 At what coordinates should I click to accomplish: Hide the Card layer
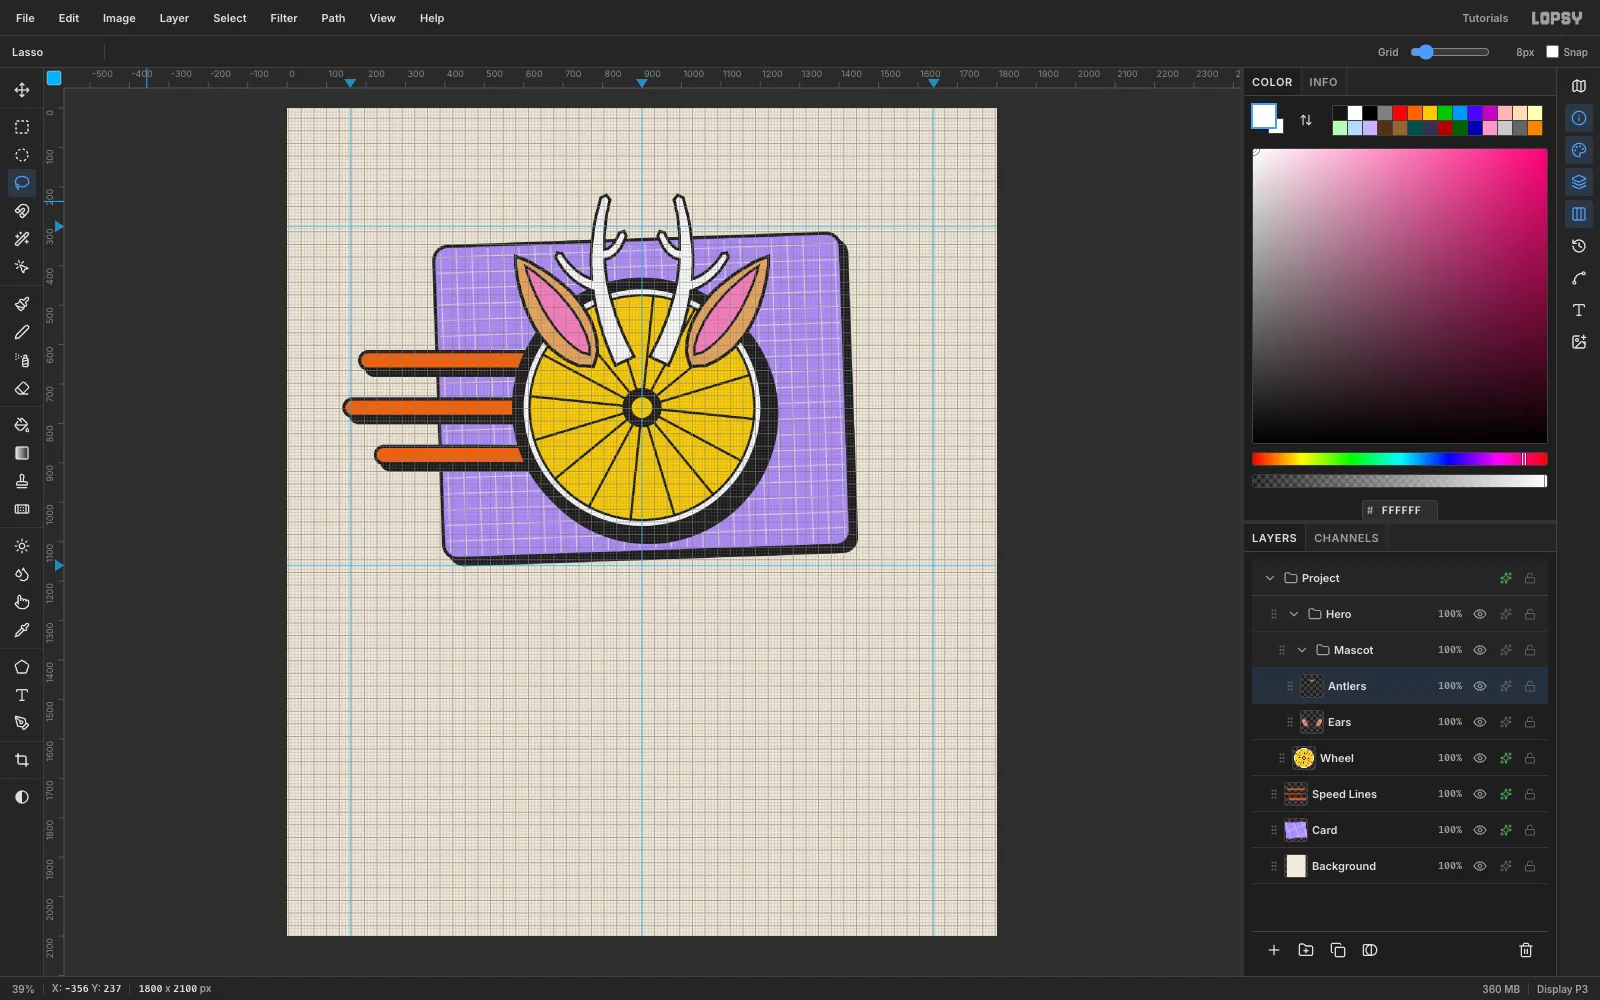pos(1480,830)
